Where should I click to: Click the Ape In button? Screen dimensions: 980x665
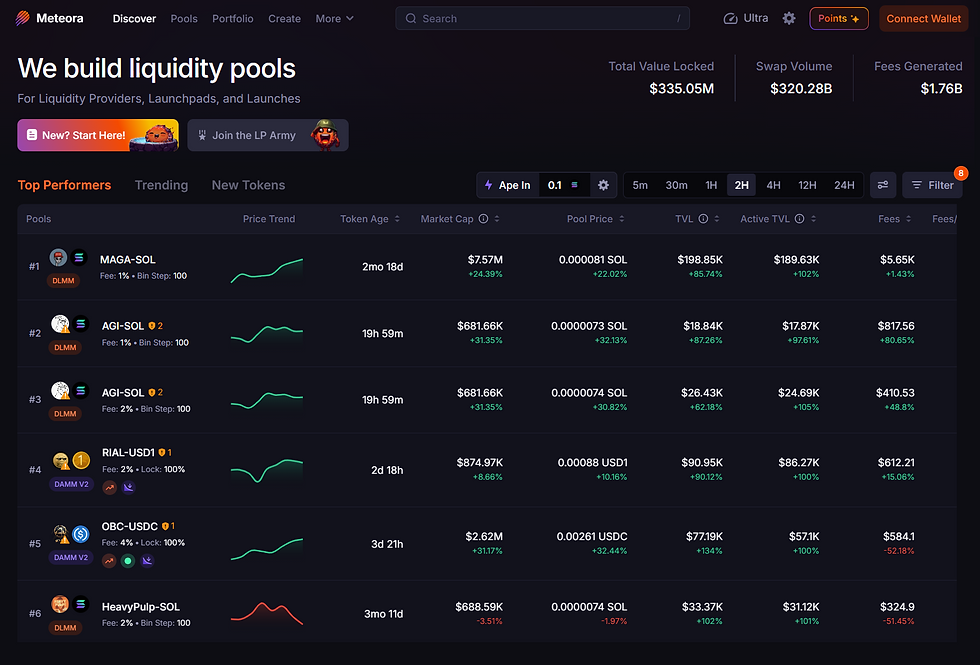[x=508, y=185]
